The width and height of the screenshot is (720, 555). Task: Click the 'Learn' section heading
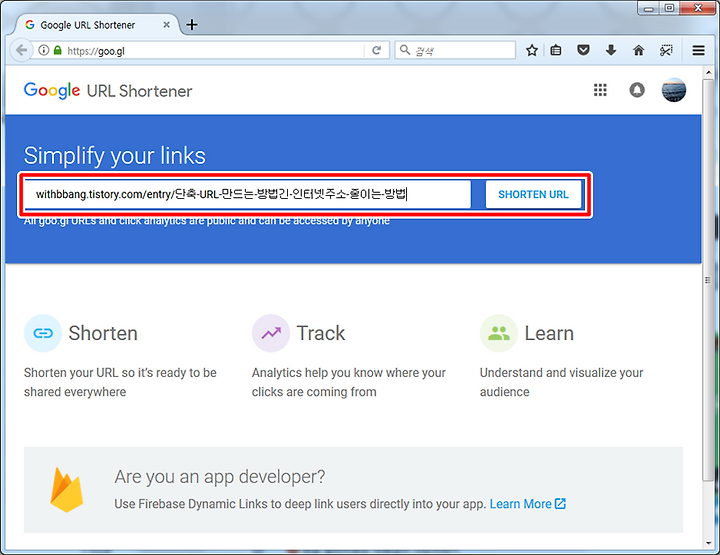[x=549, y=333]
